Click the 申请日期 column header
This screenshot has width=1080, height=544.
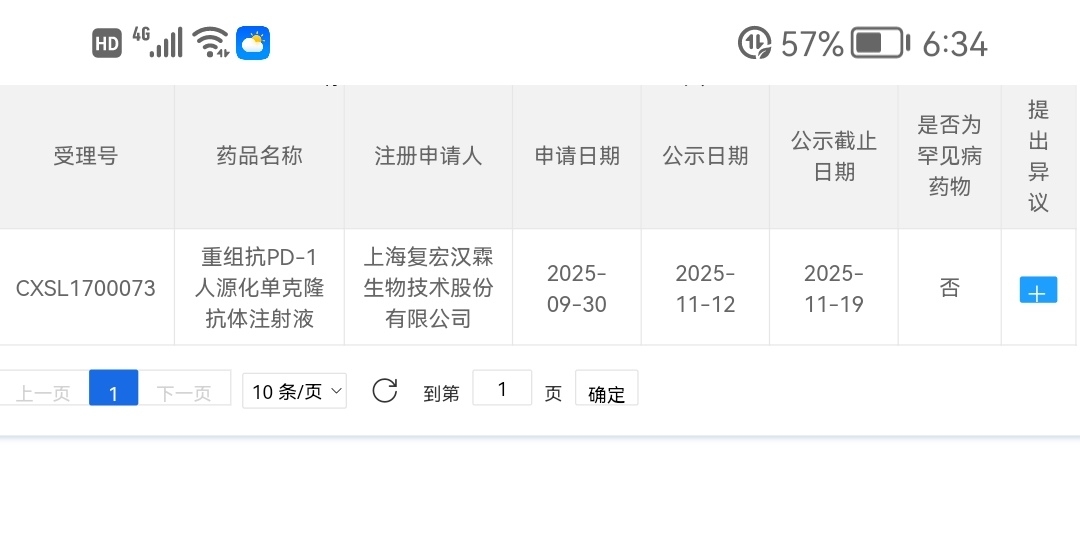tap(577, 156)
